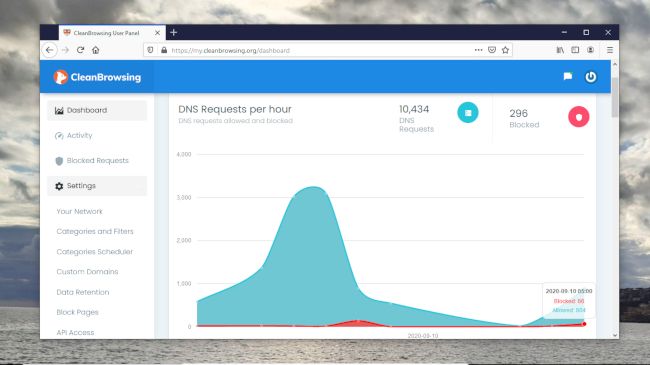Click scrollbar down arrow
Image resolution: width=650 pixels, height=365 pixels.
coord(615,335)
